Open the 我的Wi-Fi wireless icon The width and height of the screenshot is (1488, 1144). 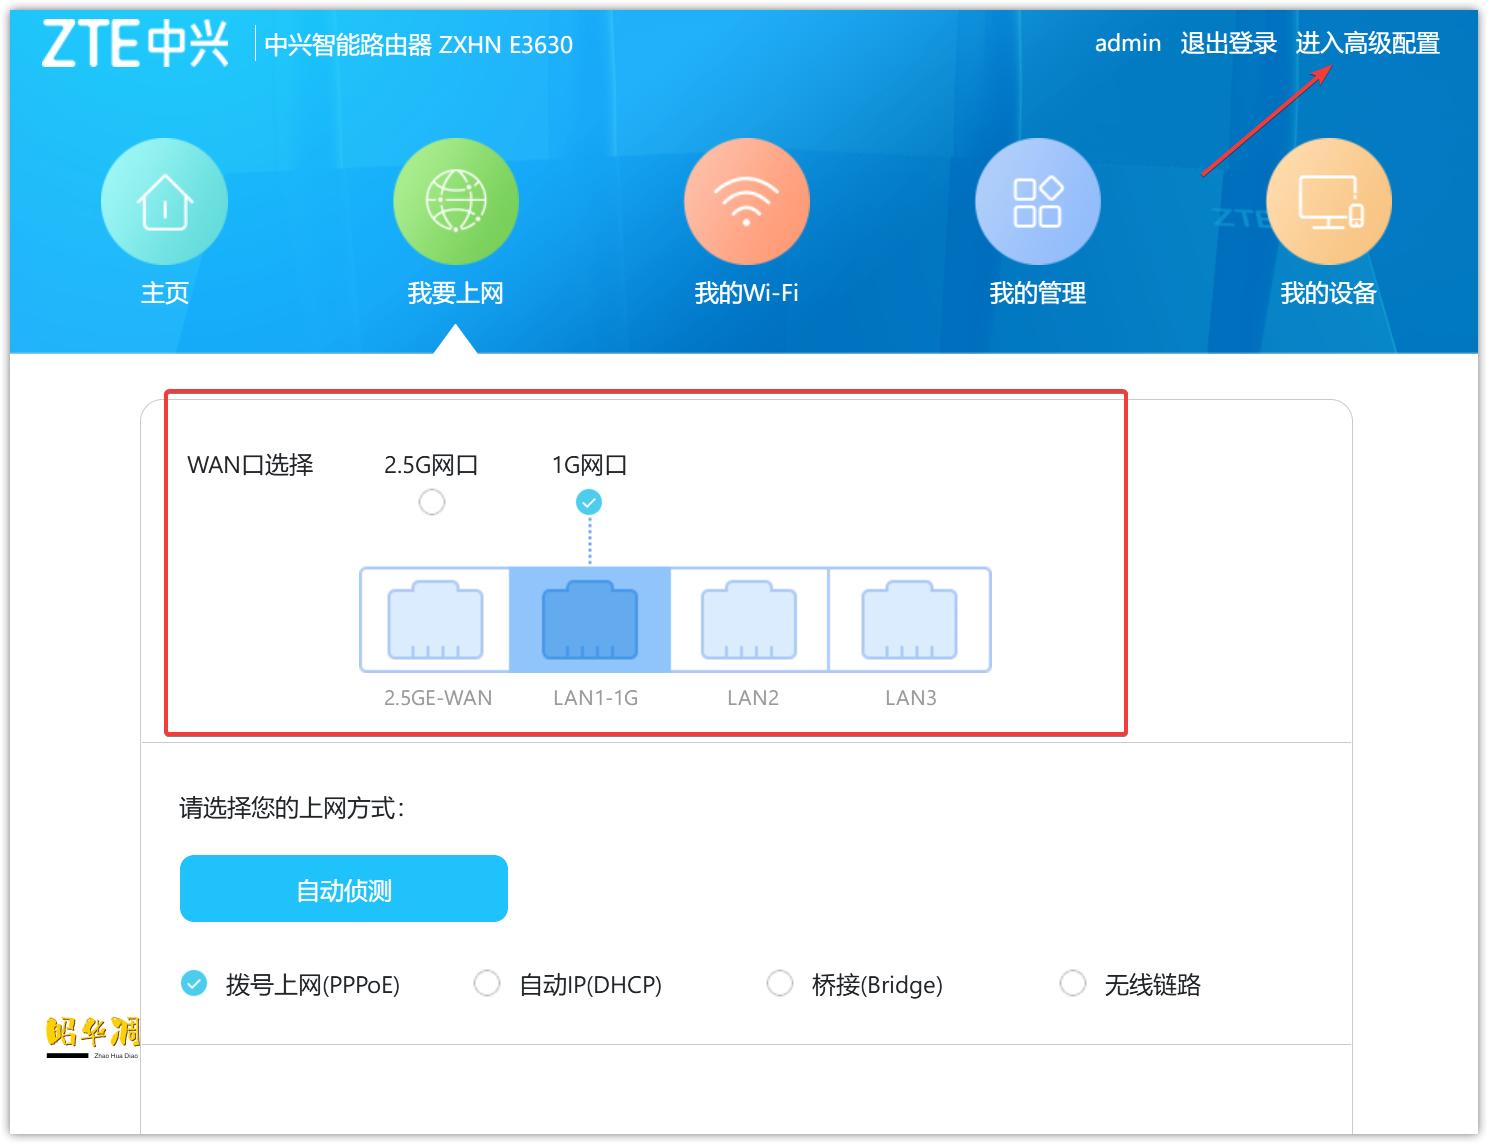coord(745,200)
